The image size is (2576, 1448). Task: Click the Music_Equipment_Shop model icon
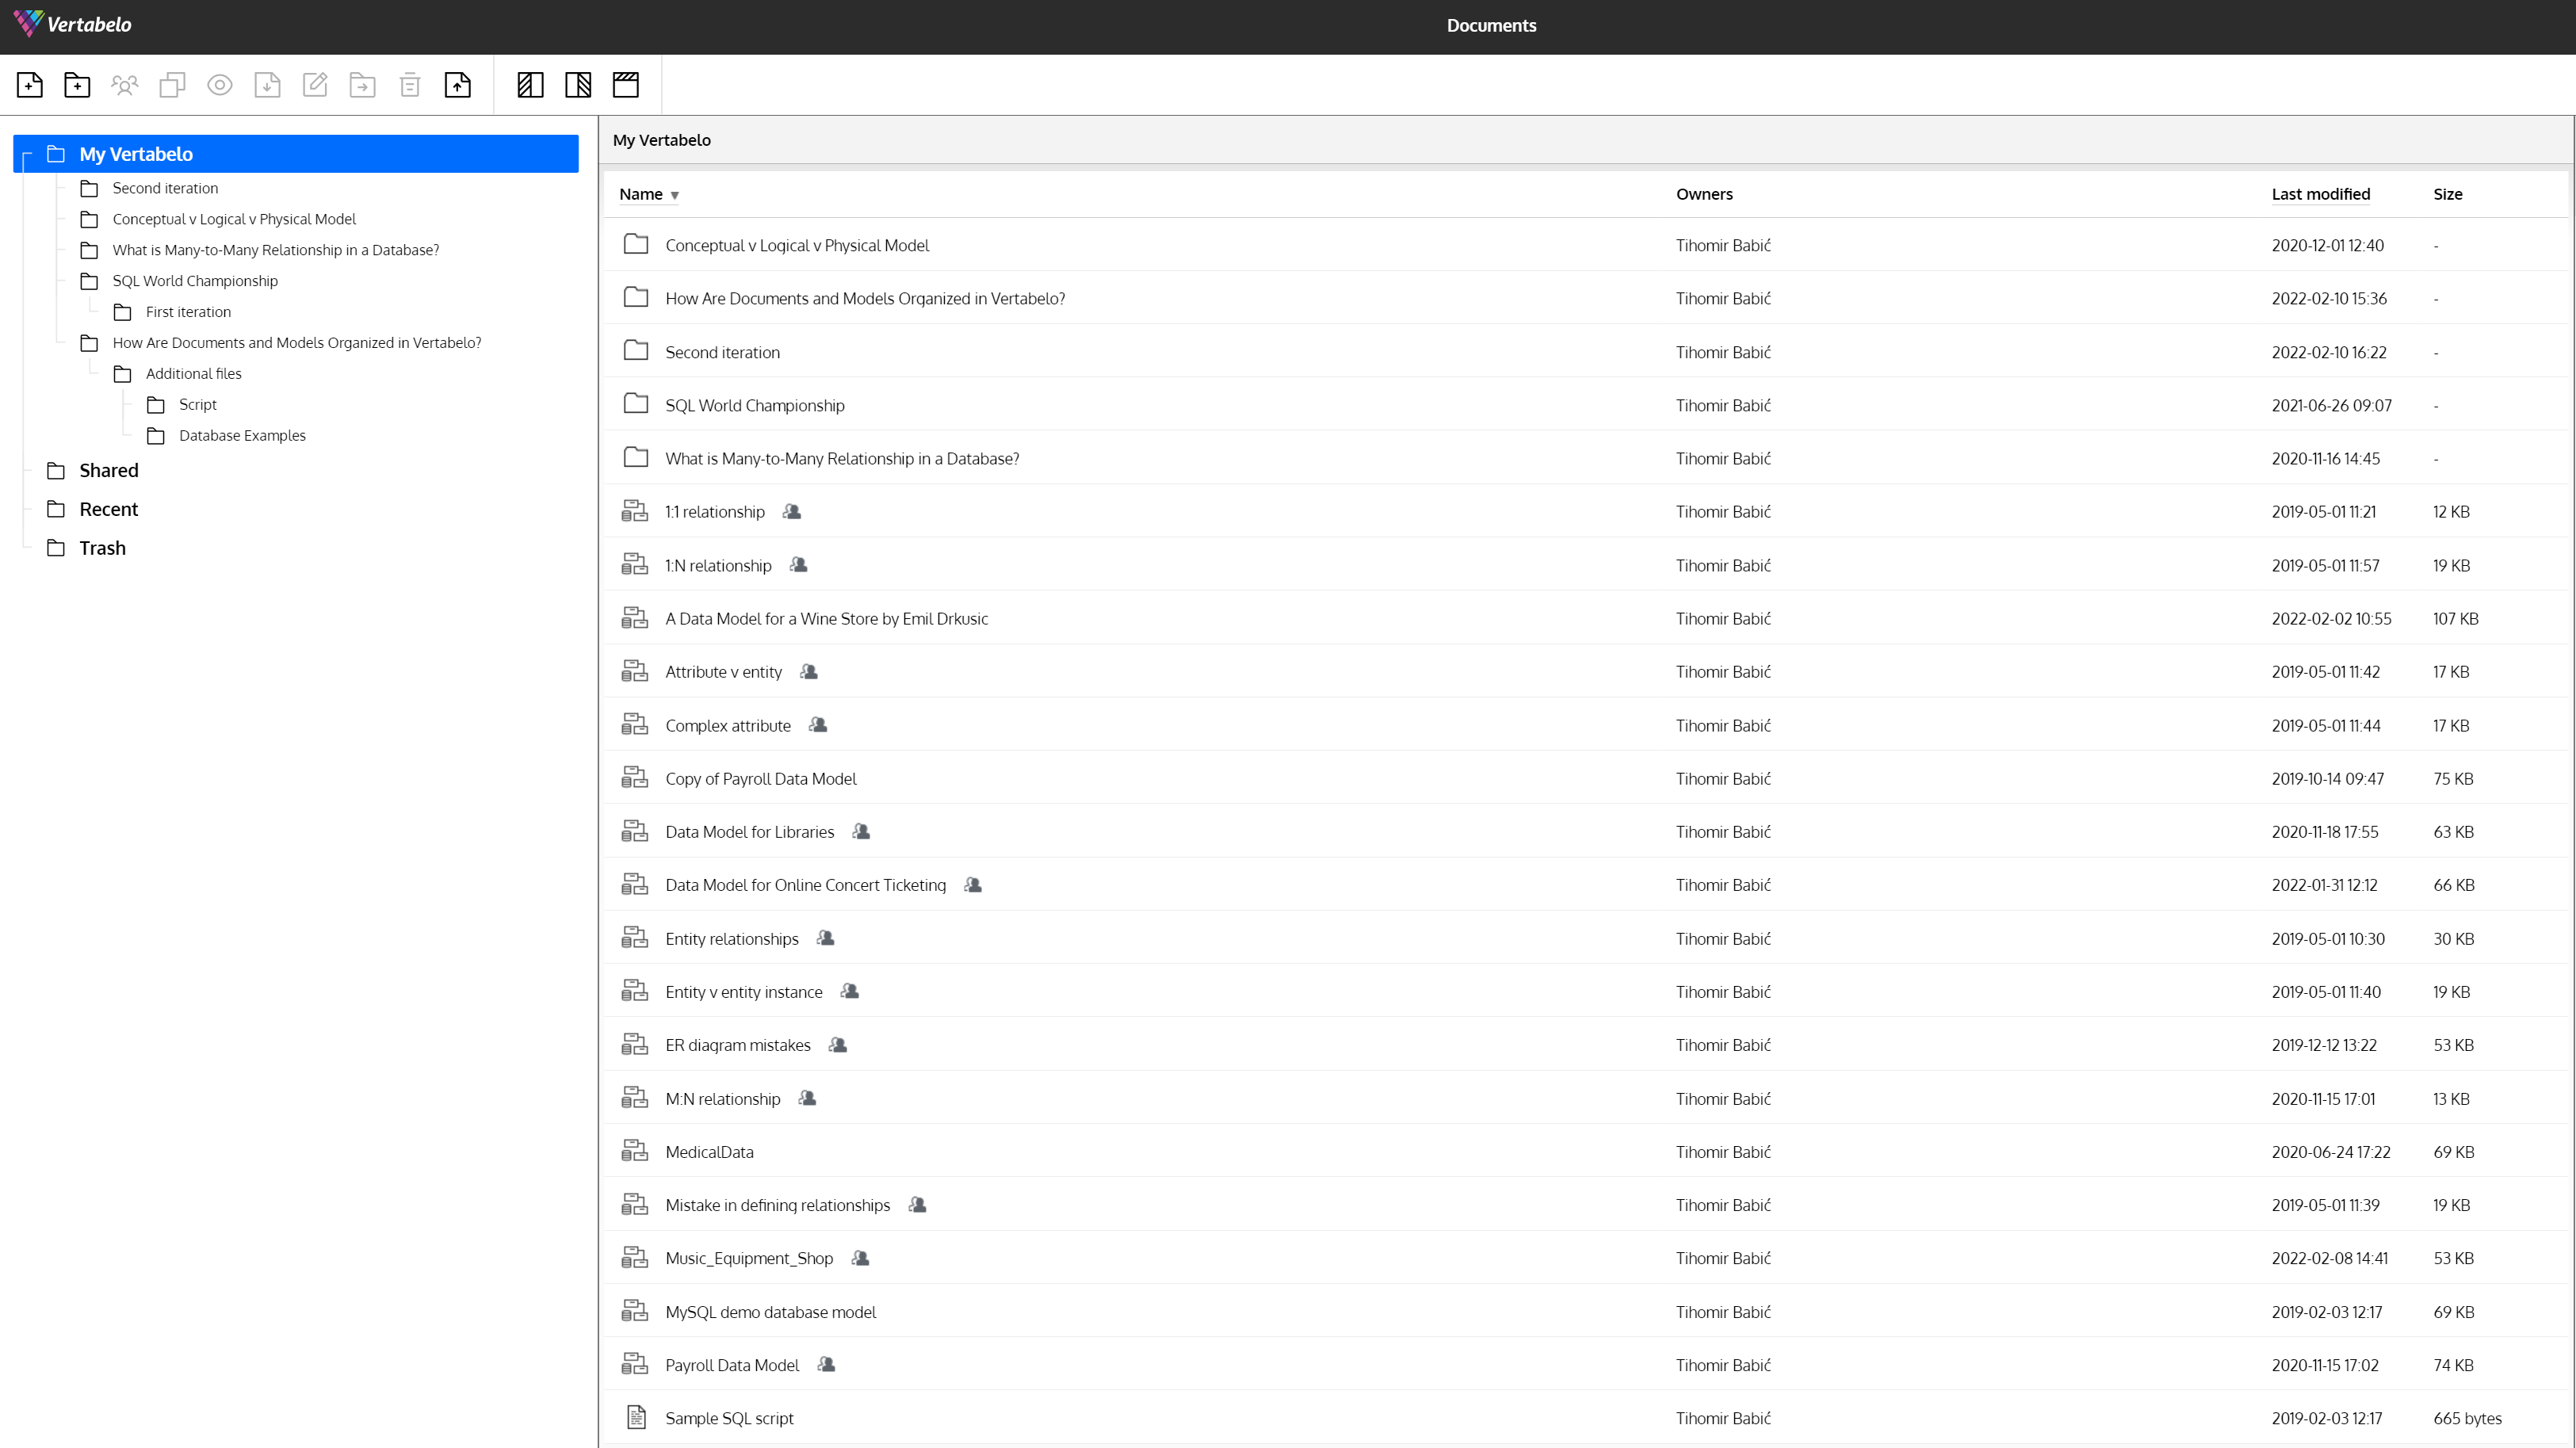click(x=634, y=1258)
